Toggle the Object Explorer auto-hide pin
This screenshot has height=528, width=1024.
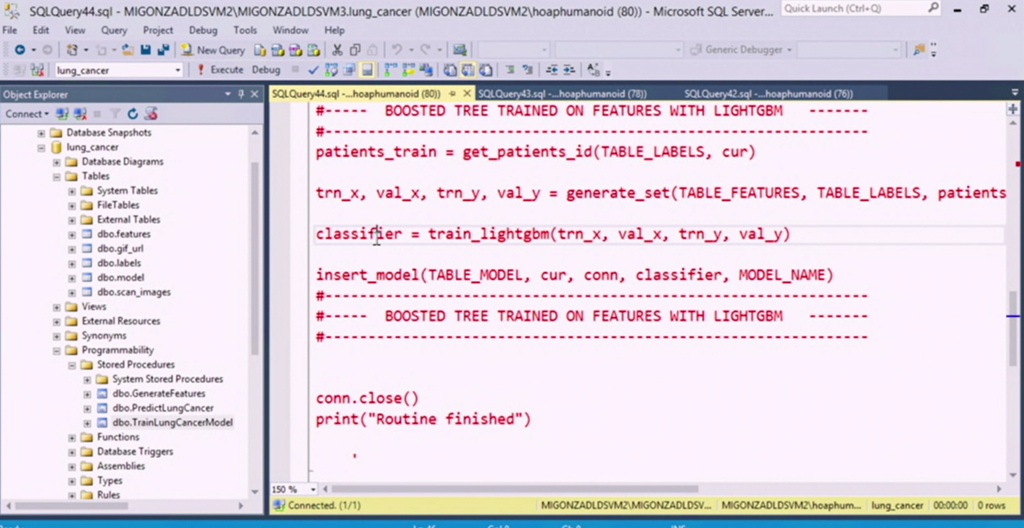point(240,94)
